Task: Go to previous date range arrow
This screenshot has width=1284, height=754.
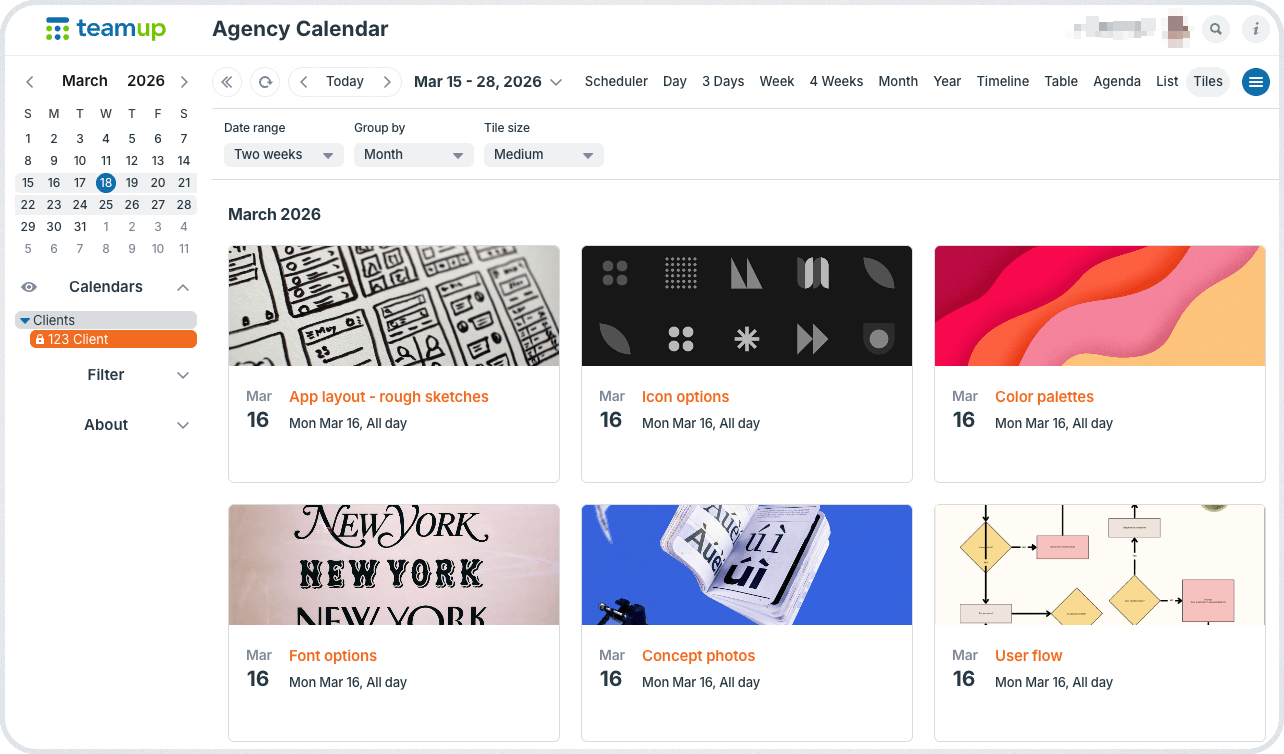Action: 304,82
